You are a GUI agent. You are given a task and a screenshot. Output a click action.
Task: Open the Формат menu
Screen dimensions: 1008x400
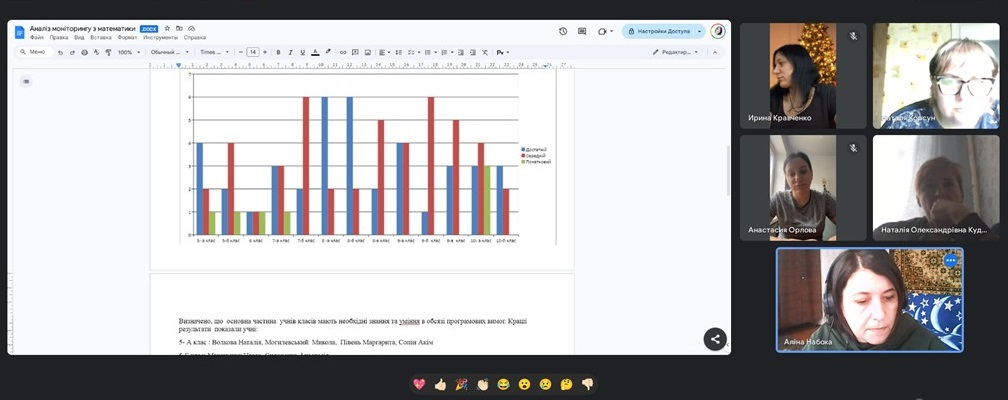[x=127, y=37]
